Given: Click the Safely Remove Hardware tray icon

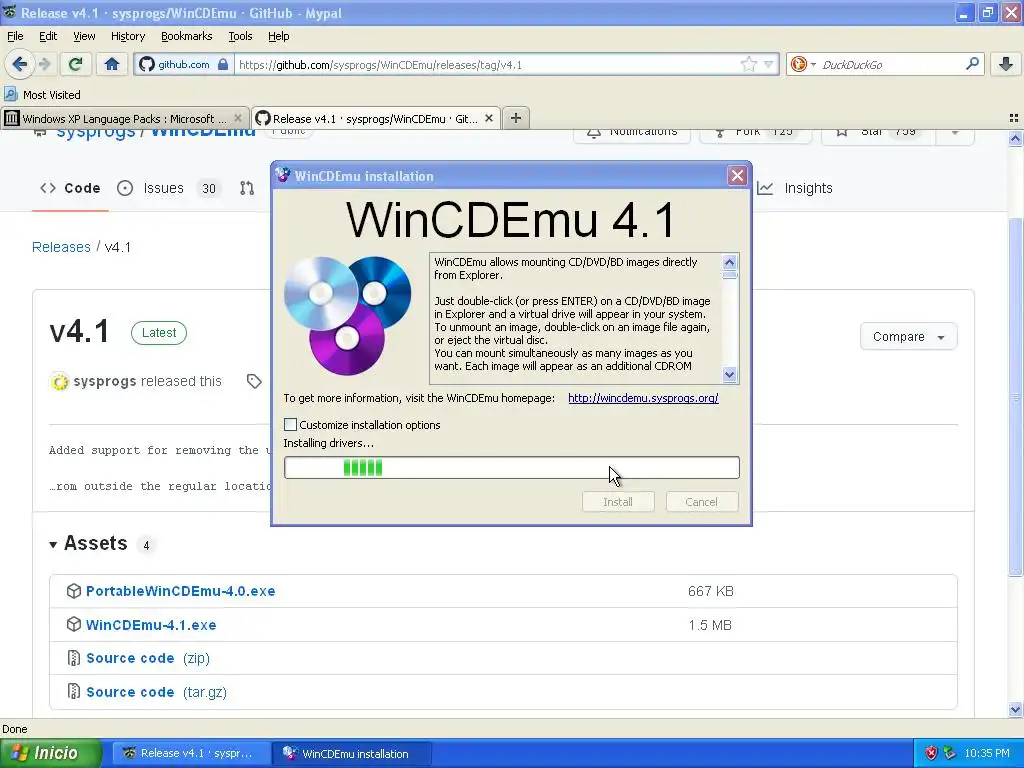Looking at the screenshot, I should [x=950, y=754].
